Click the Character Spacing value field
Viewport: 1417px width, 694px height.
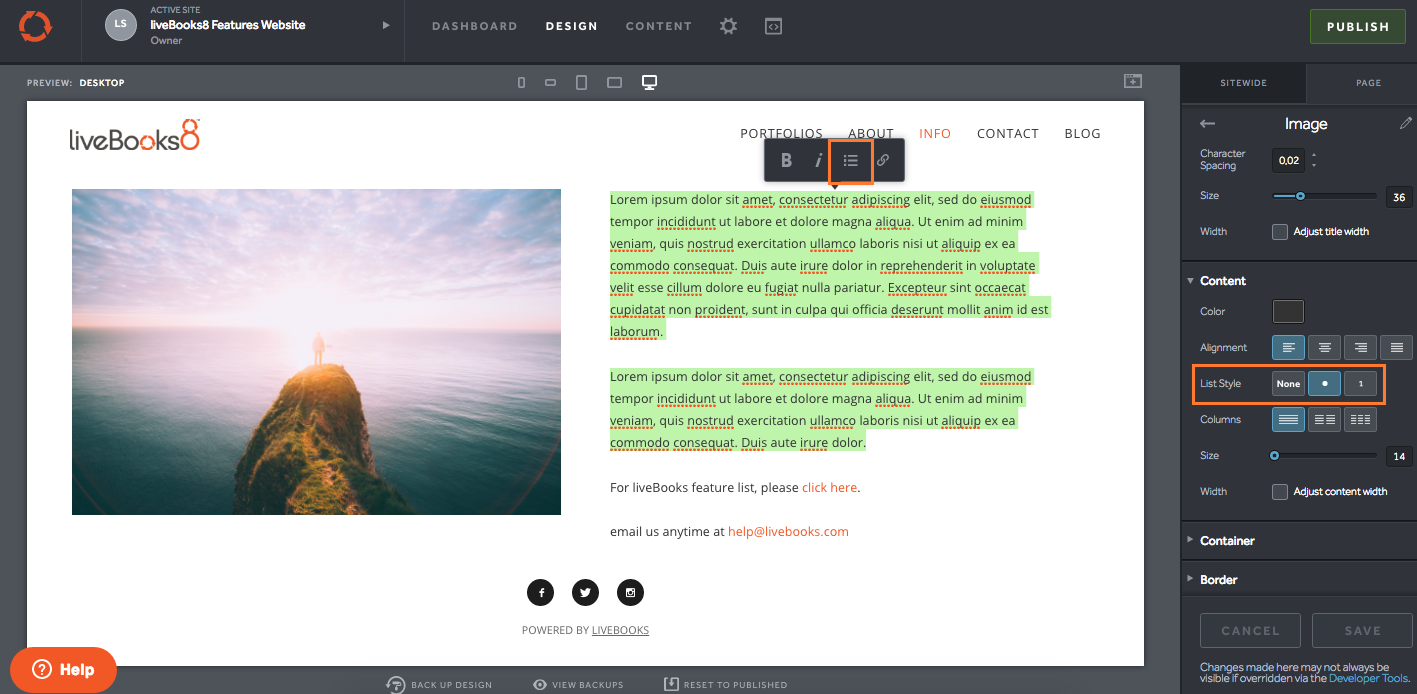pyautogui.click(x=1288, y=160)
